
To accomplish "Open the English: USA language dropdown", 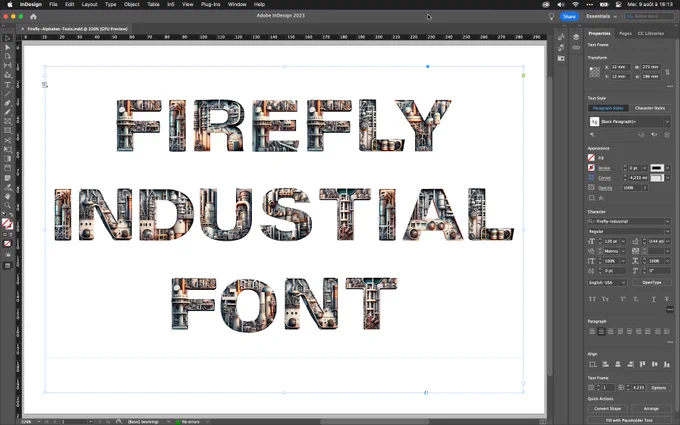I will tap(607, 282).
